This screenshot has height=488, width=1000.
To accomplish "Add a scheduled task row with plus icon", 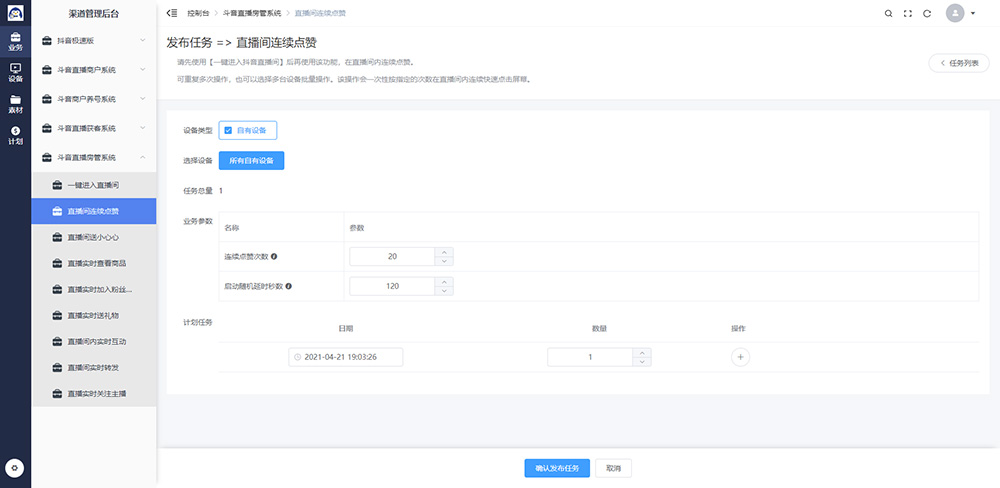I will pos(740,357).
